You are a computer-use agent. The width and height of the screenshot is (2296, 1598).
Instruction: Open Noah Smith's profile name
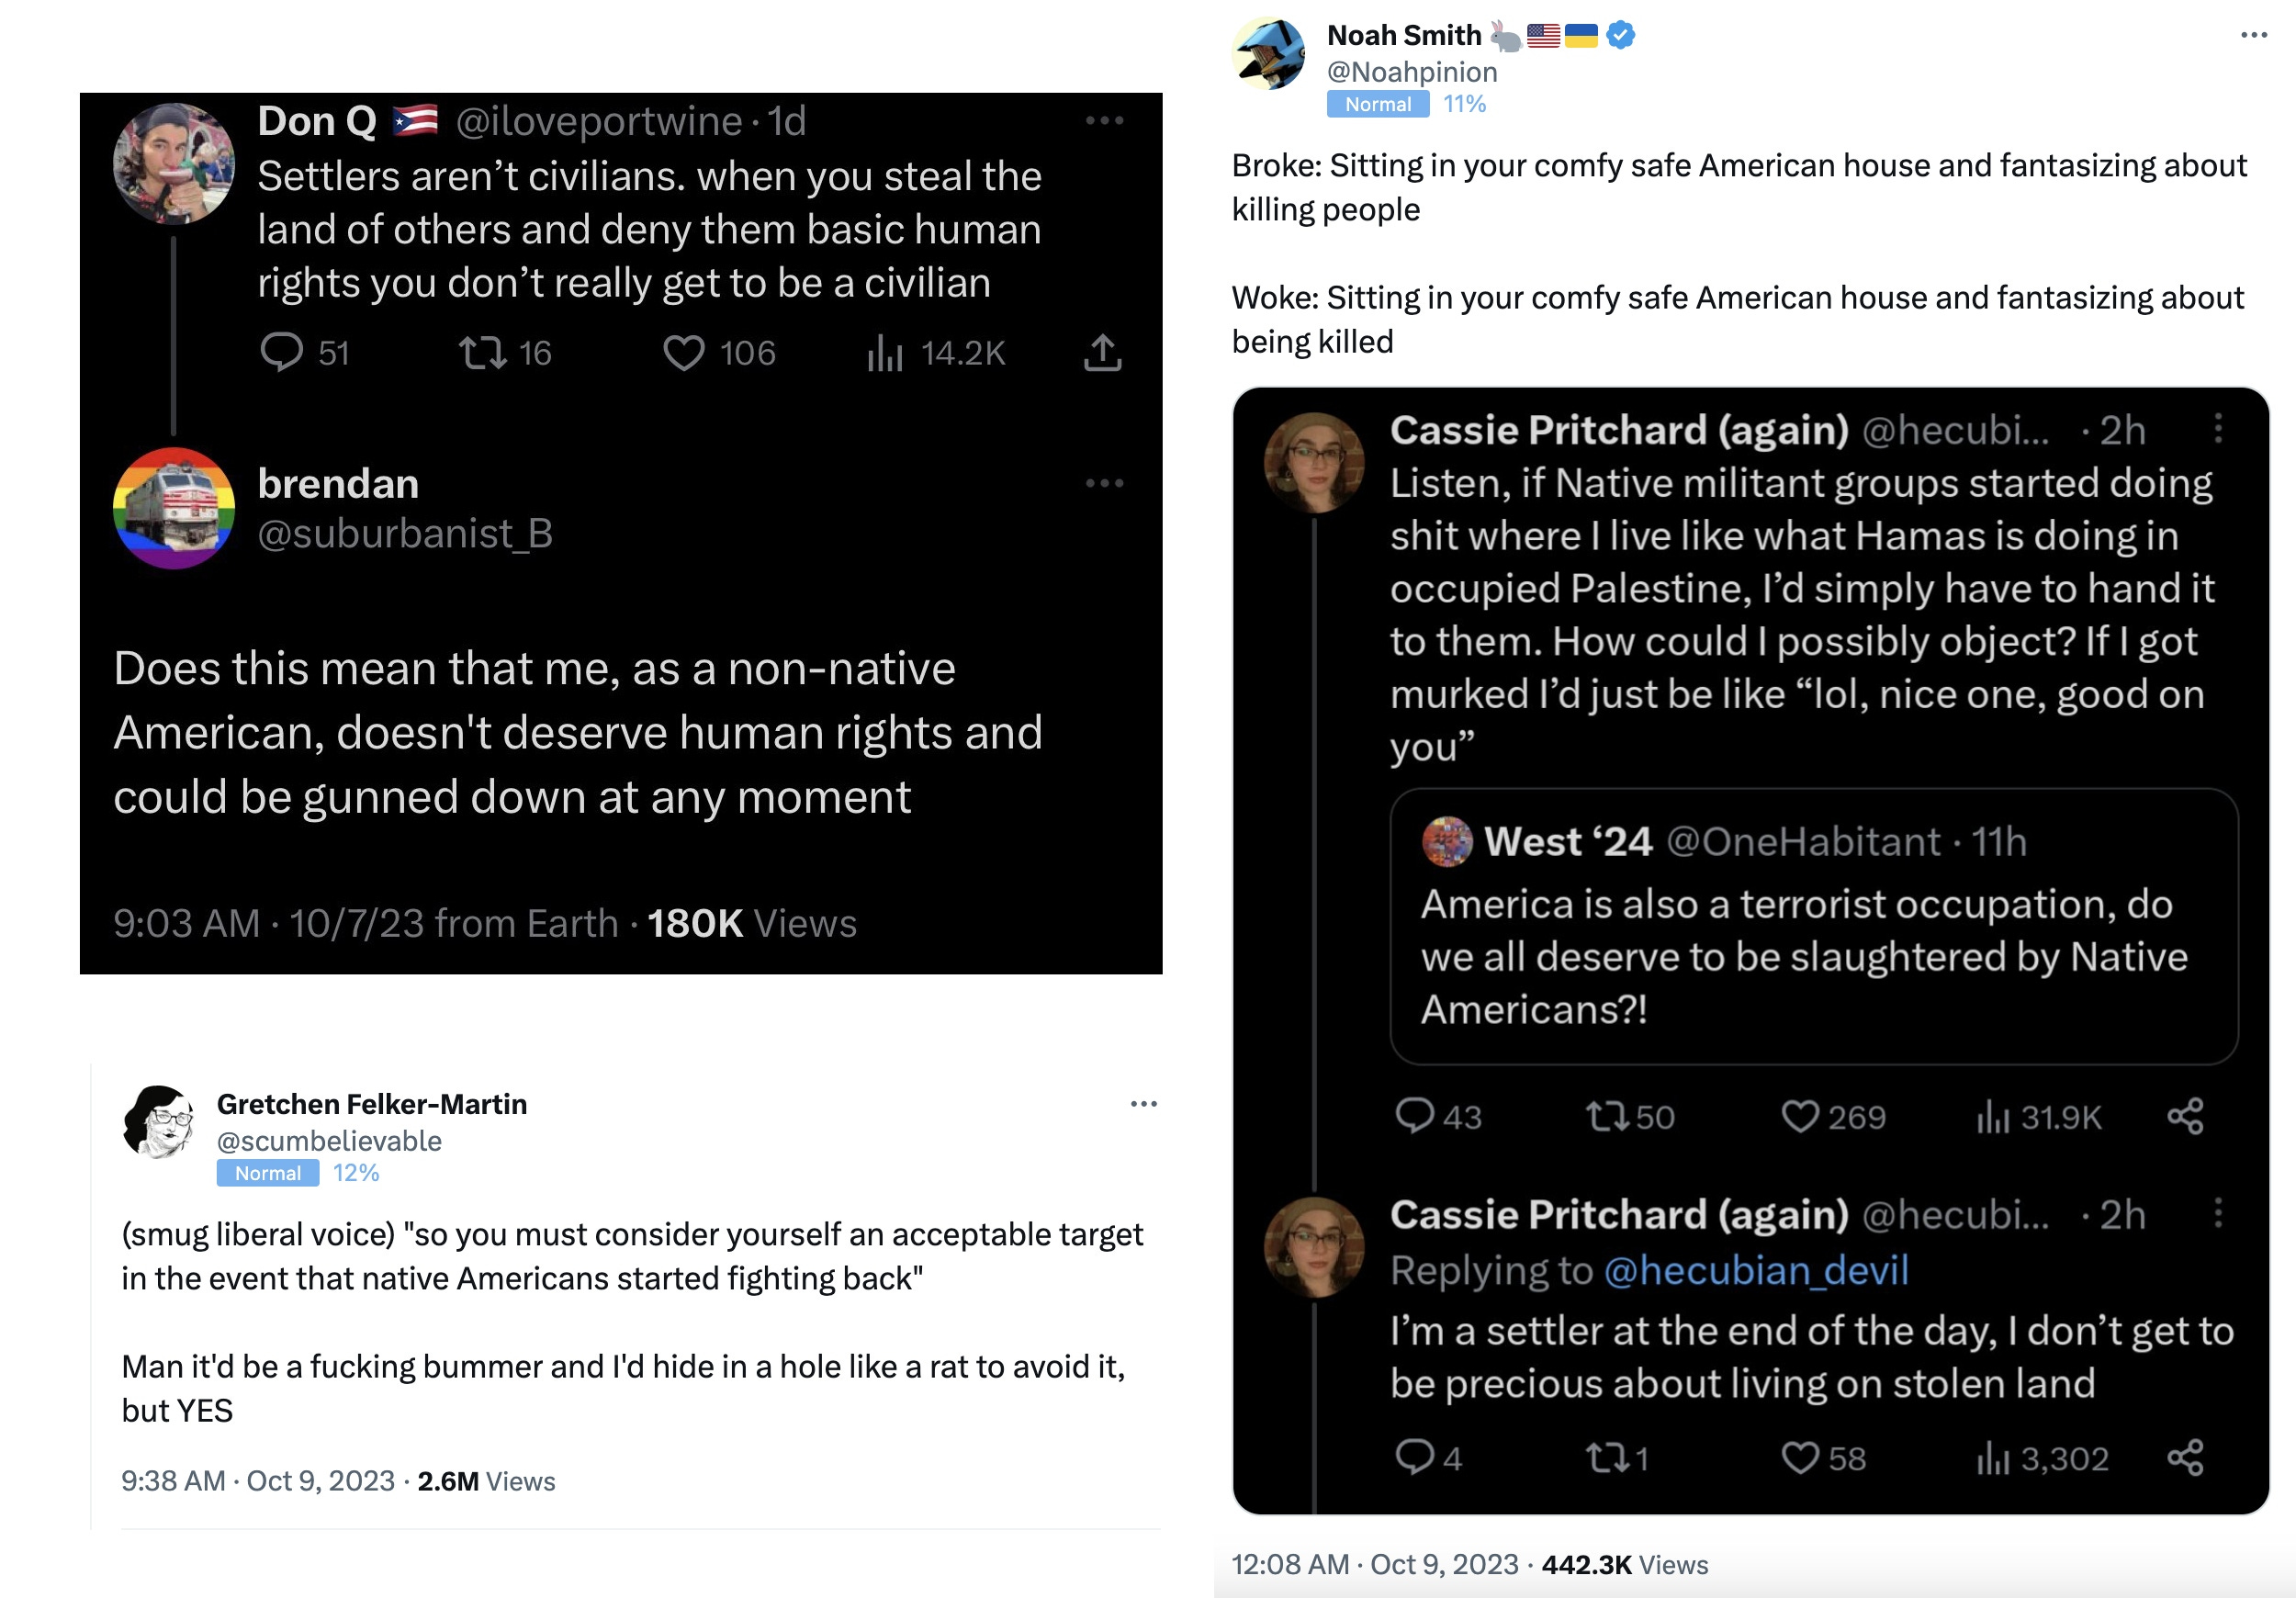tap(1403, 35)
